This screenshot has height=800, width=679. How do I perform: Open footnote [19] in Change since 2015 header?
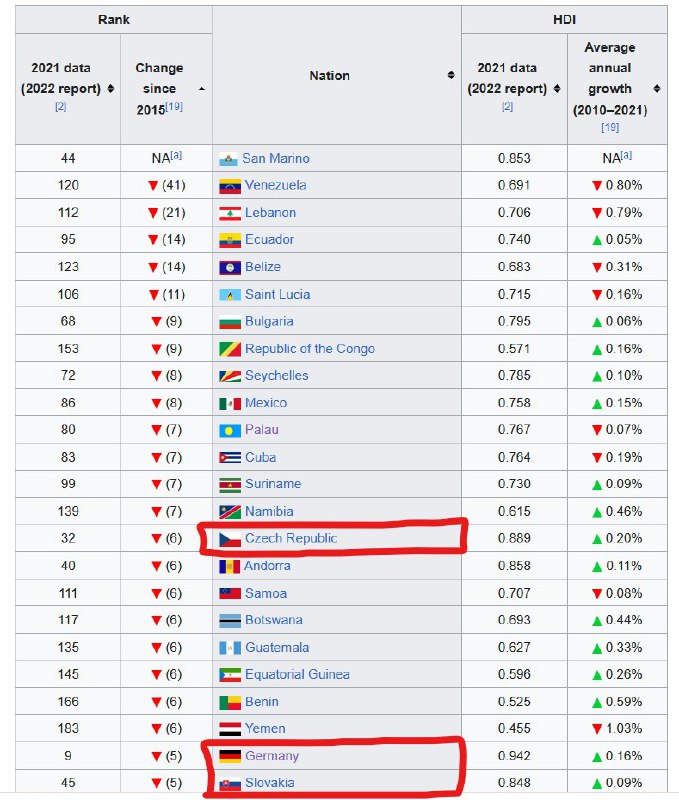tap(174, 107)
